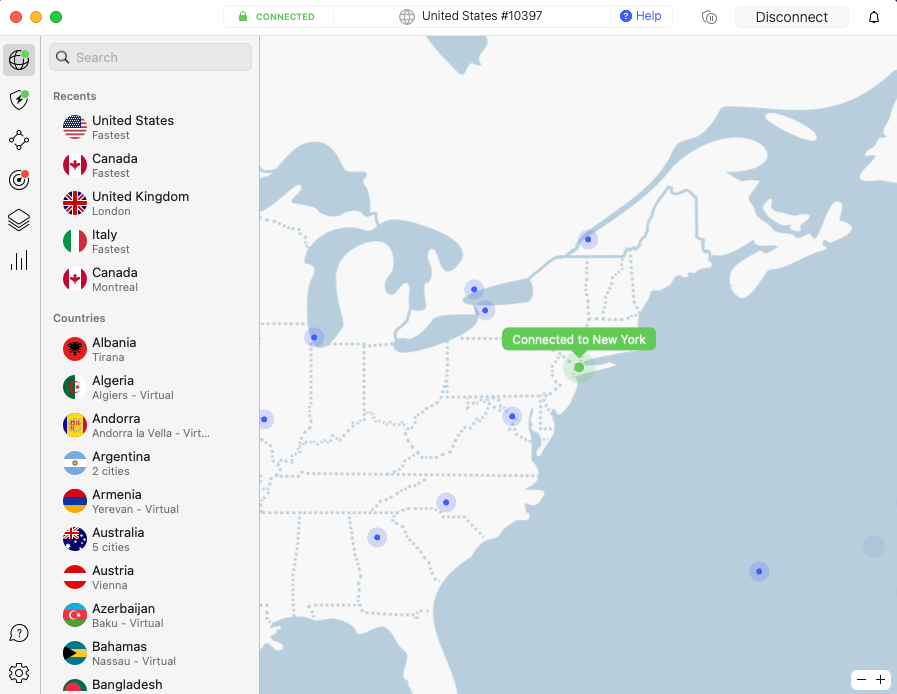
Task: Click the Austria flag icon
Action: [75, 577]
